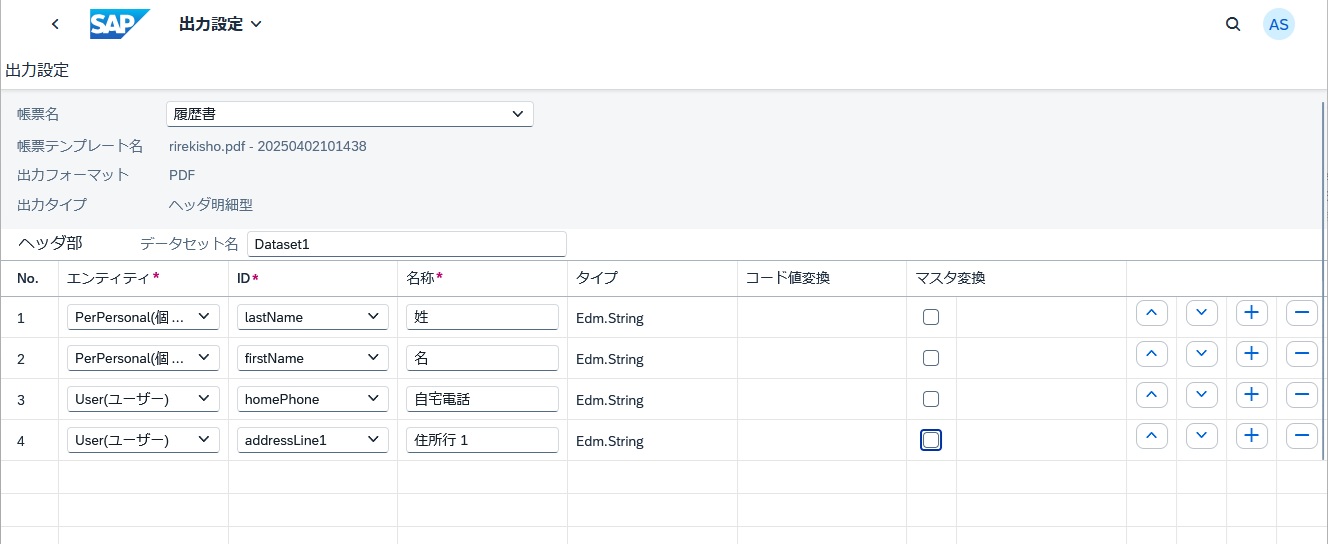Open the search magnifier icon
The height and width of the screenshot is (544, 1328).
1233,24
